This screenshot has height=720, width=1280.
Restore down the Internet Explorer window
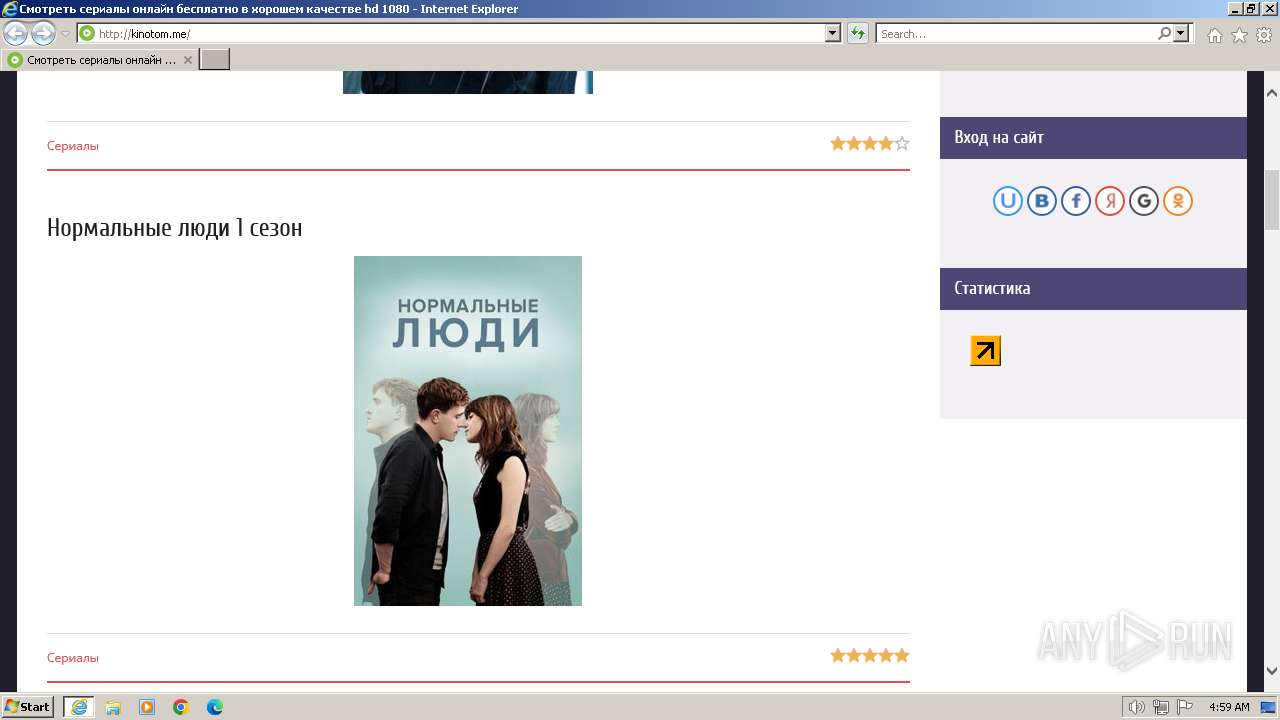[x=1250, y=9]
